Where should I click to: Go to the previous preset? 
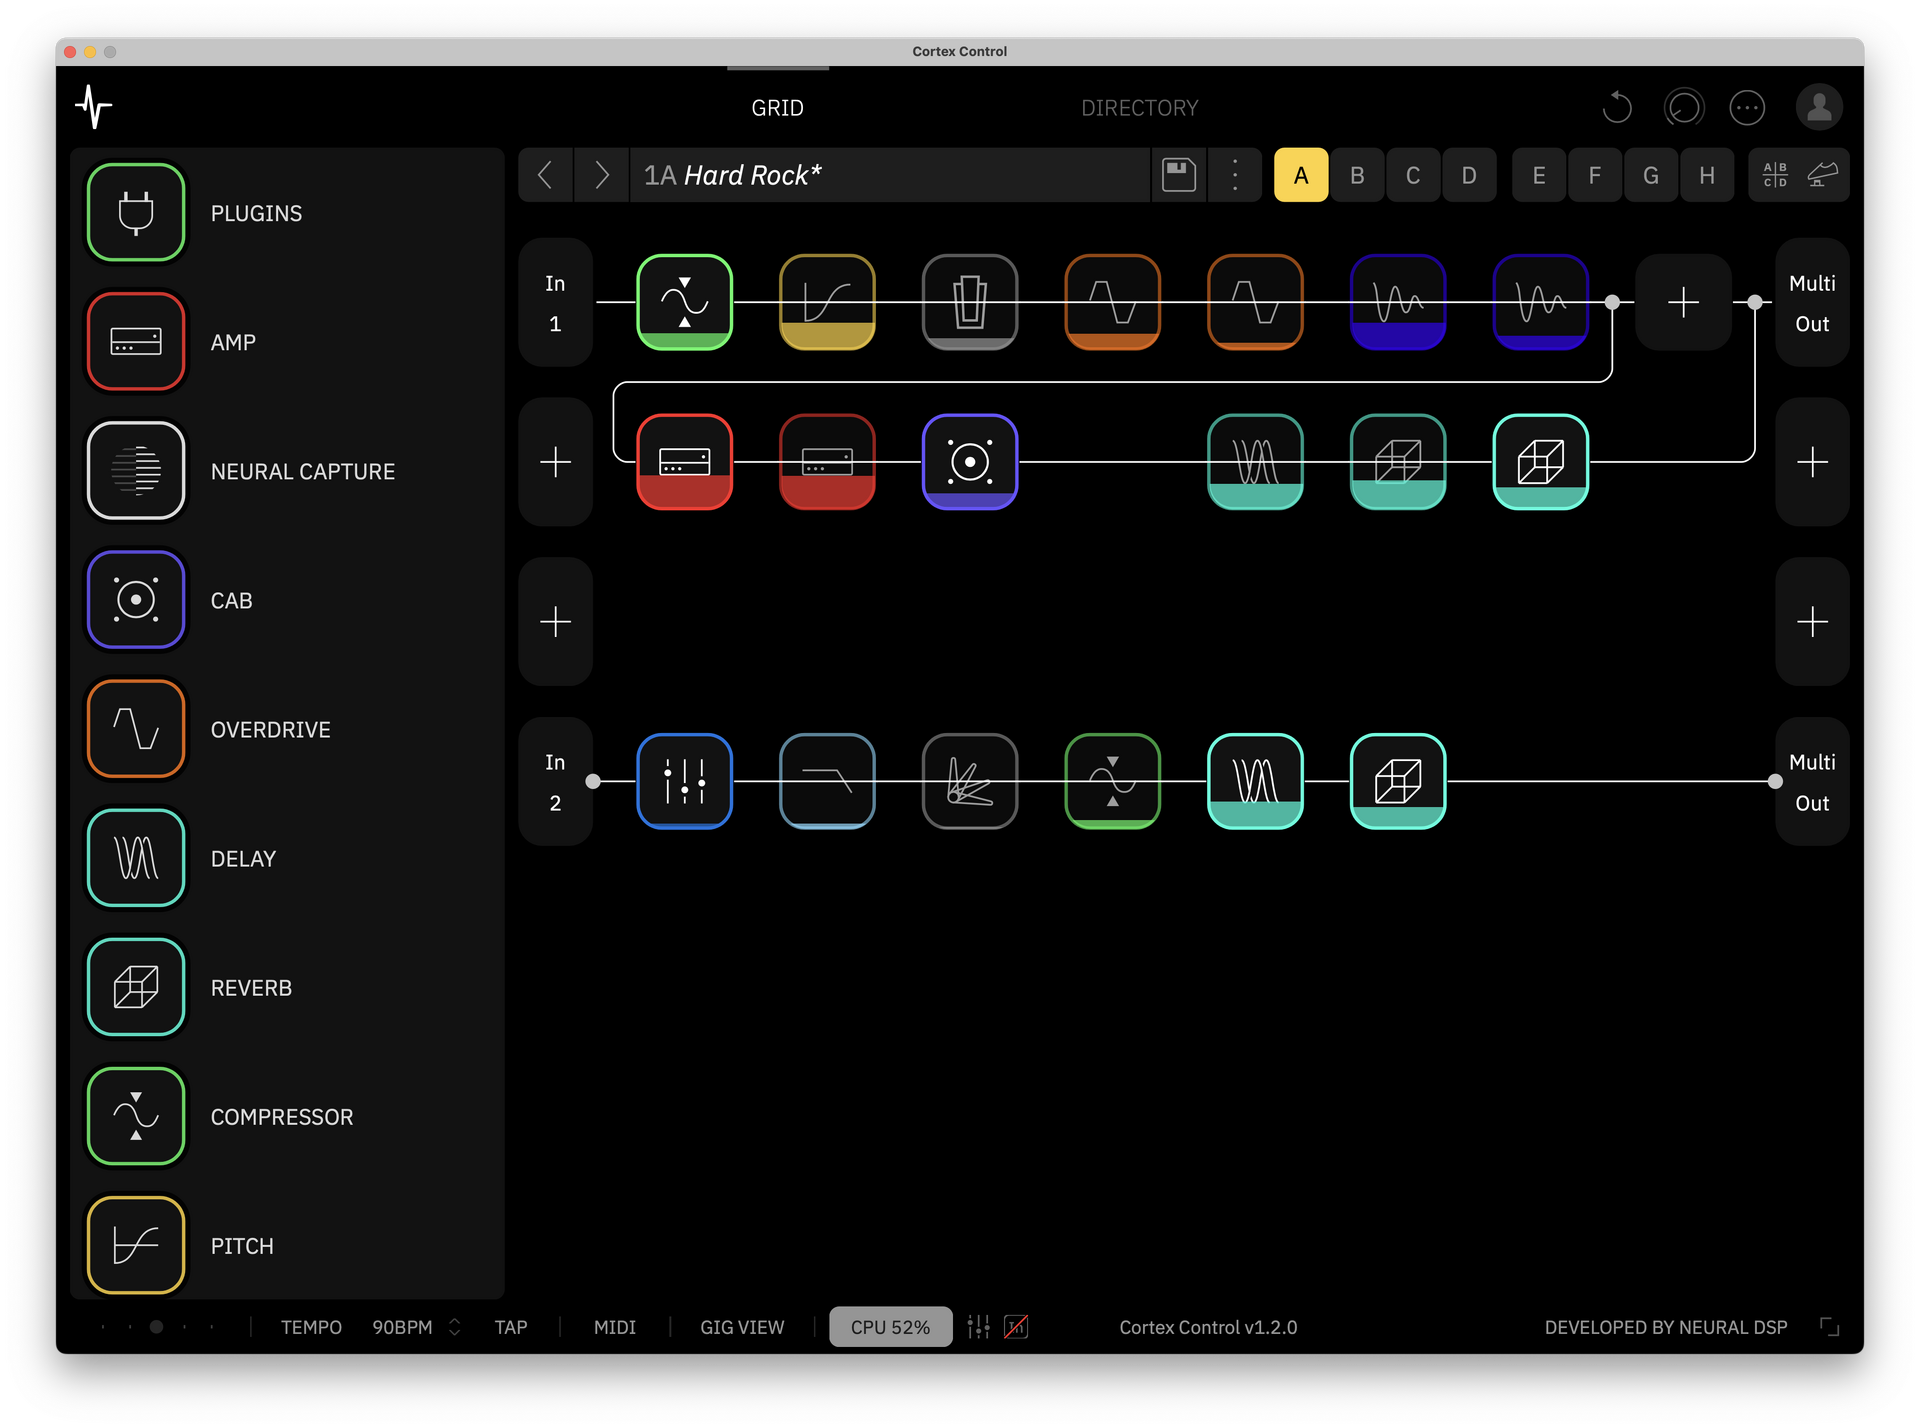point(545,175)
